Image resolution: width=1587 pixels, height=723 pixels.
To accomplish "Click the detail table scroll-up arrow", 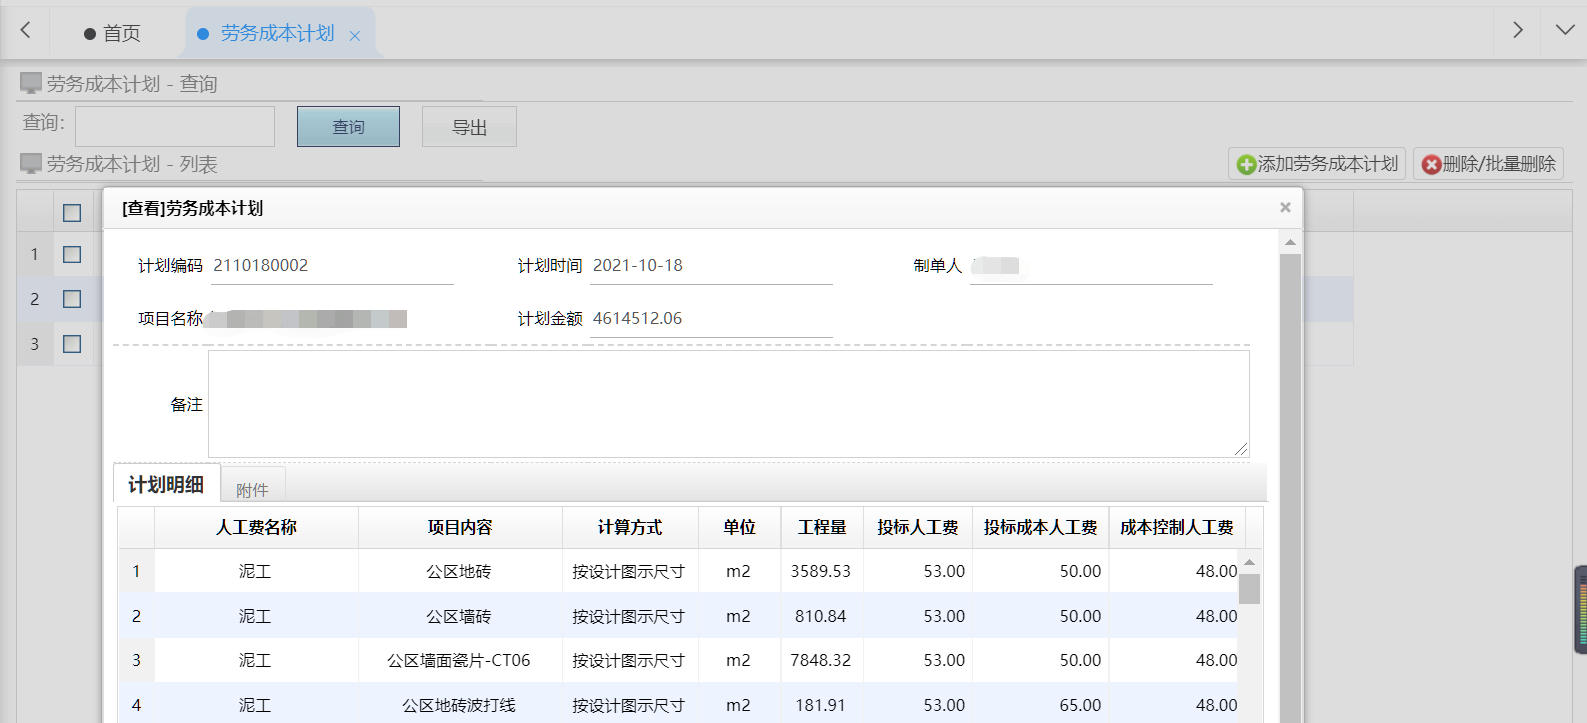I will point(1249,562).
